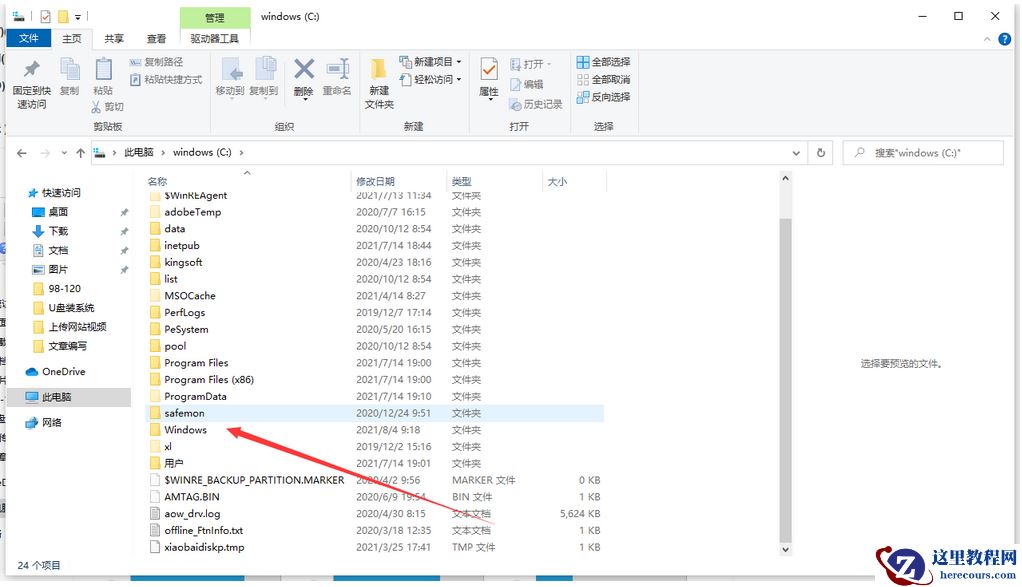This screenshot has height=587, width=1022.
Task: Select the Copy ribbon icon
Action: [69, 78]
